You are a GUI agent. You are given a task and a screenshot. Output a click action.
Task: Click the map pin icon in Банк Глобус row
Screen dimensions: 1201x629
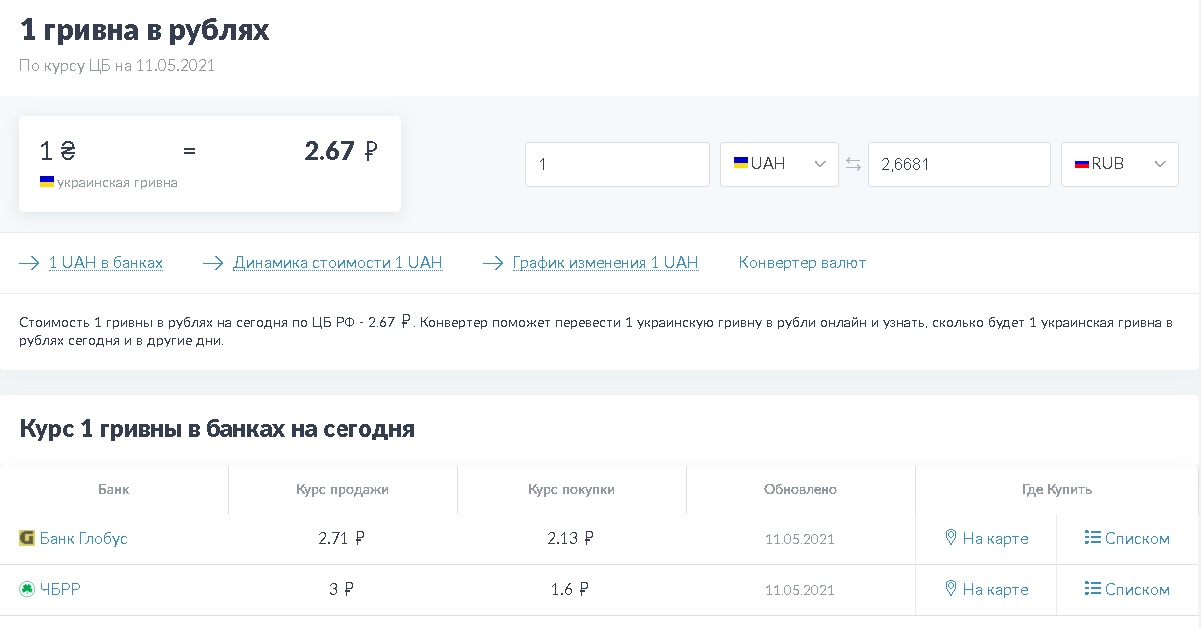(951, 538)
